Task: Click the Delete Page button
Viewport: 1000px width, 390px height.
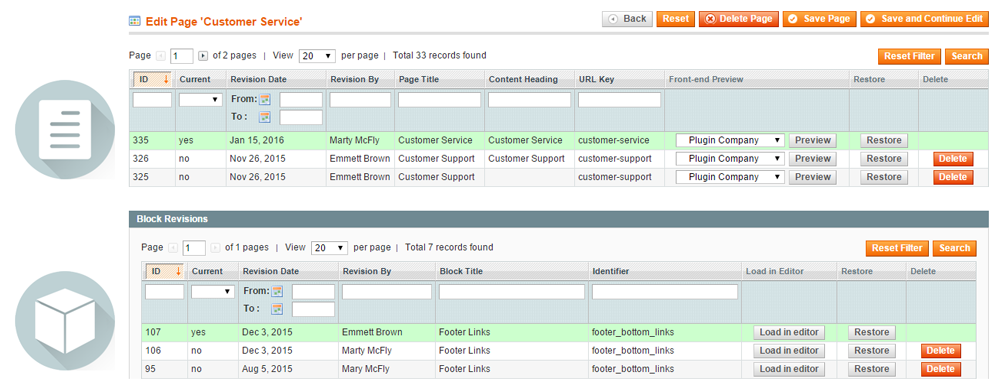Action: click(739, 19)
